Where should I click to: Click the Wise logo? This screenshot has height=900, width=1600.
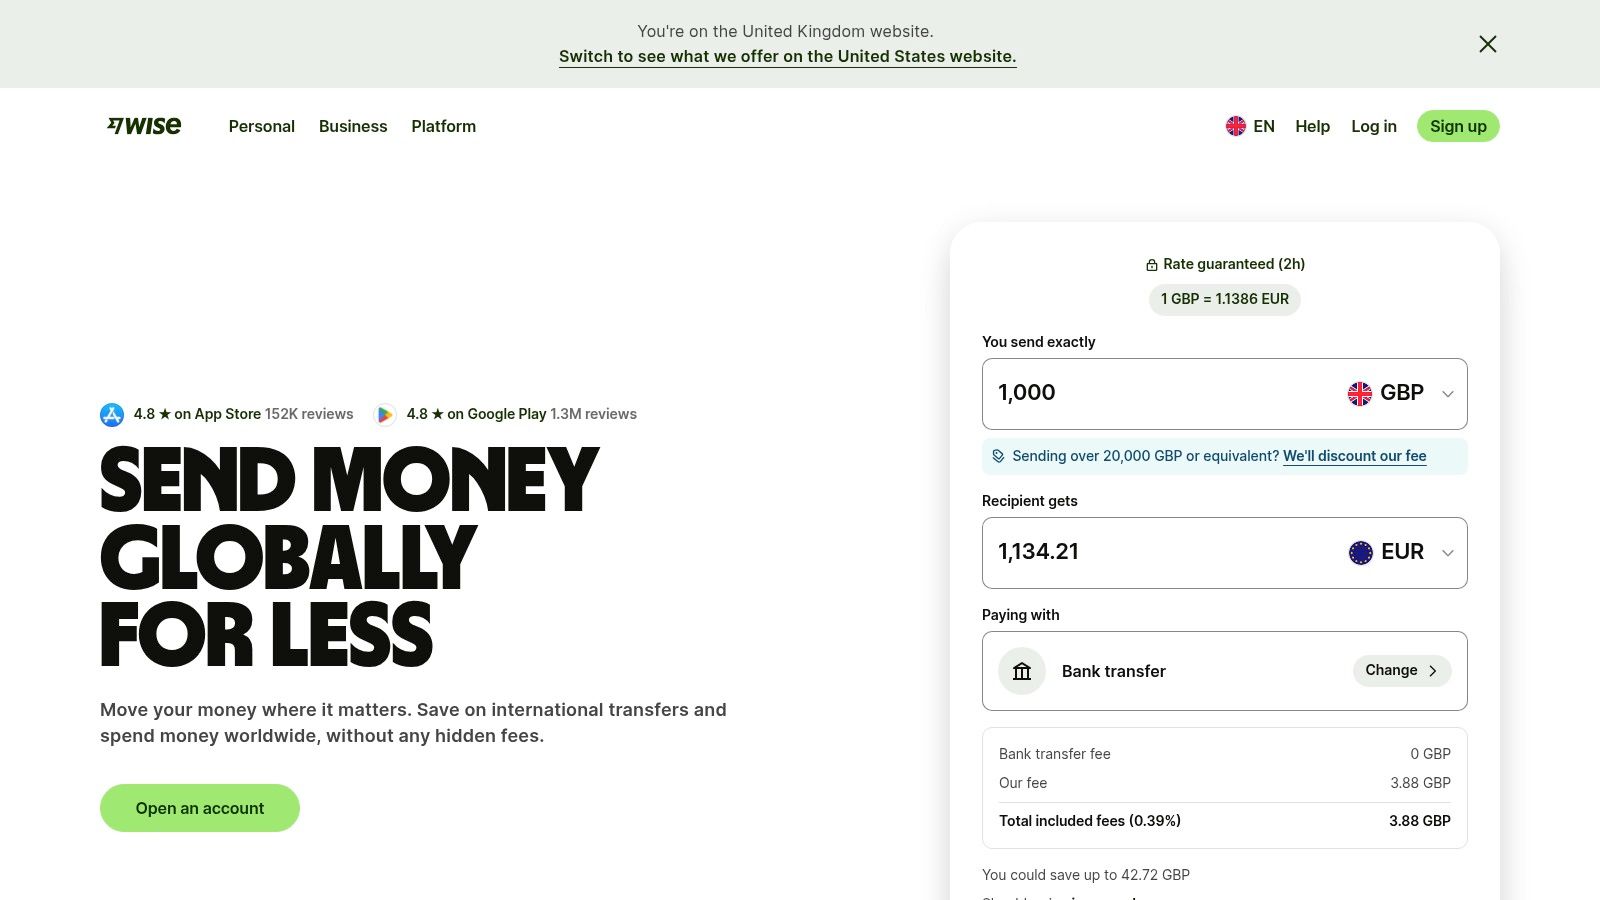[x=143, y=125]
